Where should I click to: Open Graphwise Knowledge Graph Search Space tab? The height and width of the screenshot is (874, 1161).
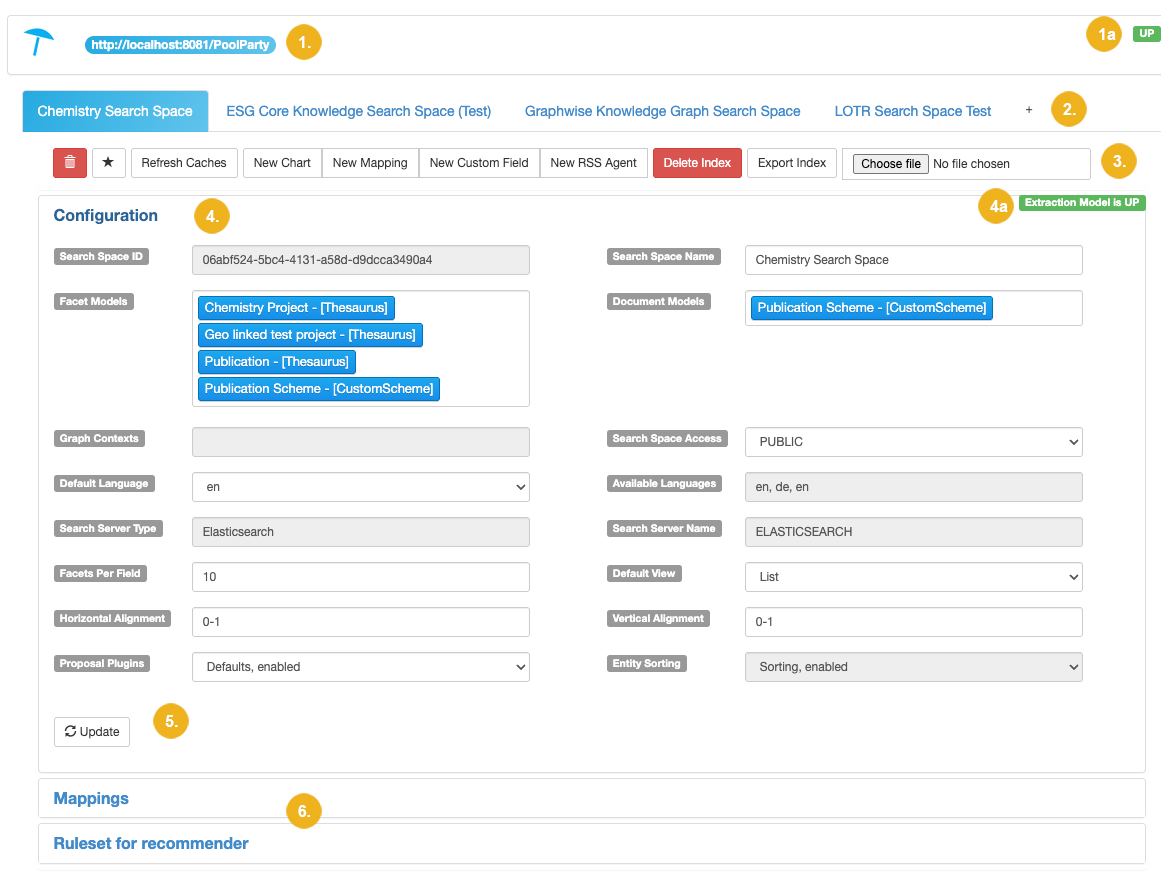click(x=662, y=111)
